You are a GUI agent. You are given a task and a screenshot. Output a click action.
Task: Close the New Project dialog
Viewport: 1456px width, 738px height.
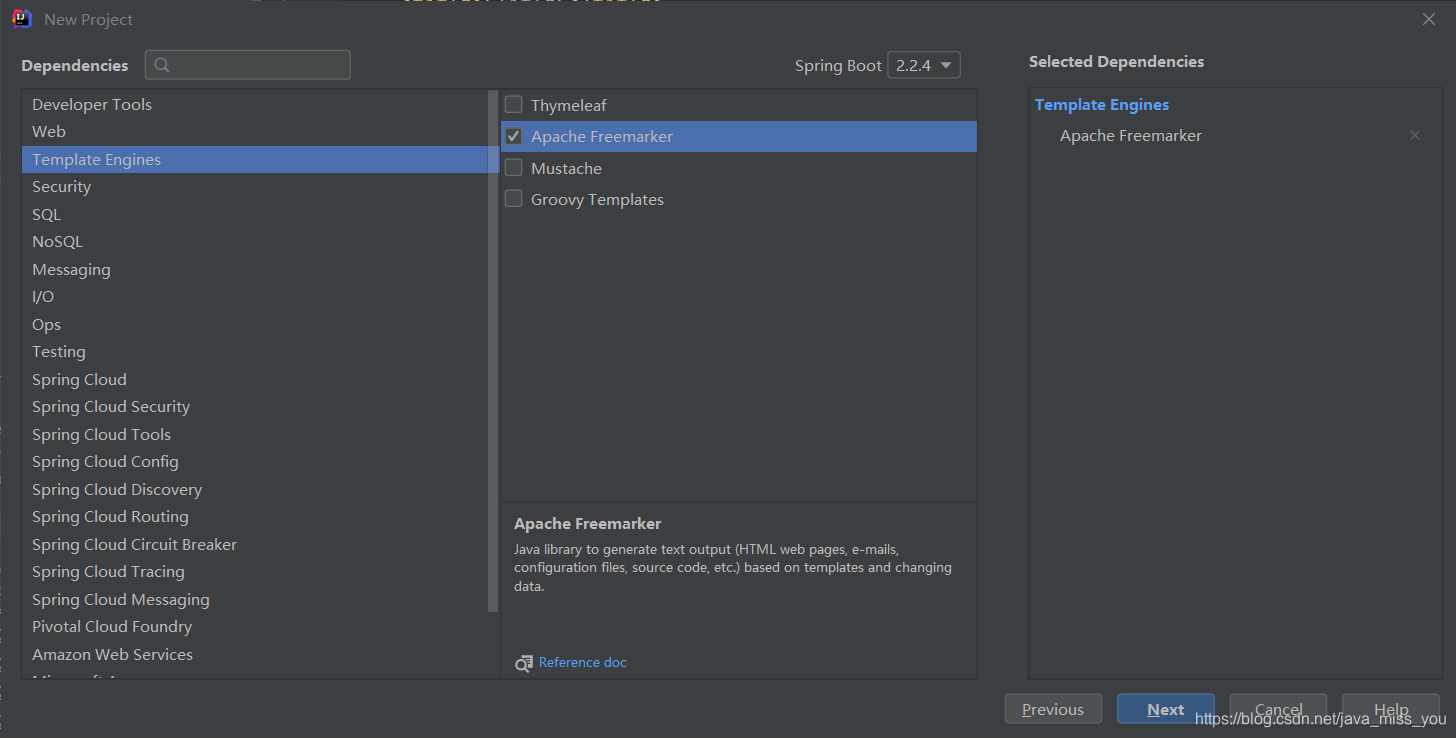[1429, 19]
